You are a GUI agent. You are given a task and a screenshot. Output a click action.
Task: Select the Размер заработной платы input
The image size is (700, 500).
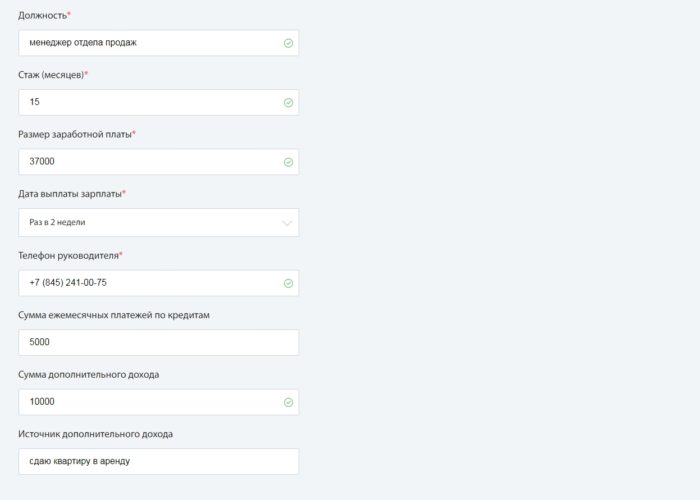click(x=150, y=162)
